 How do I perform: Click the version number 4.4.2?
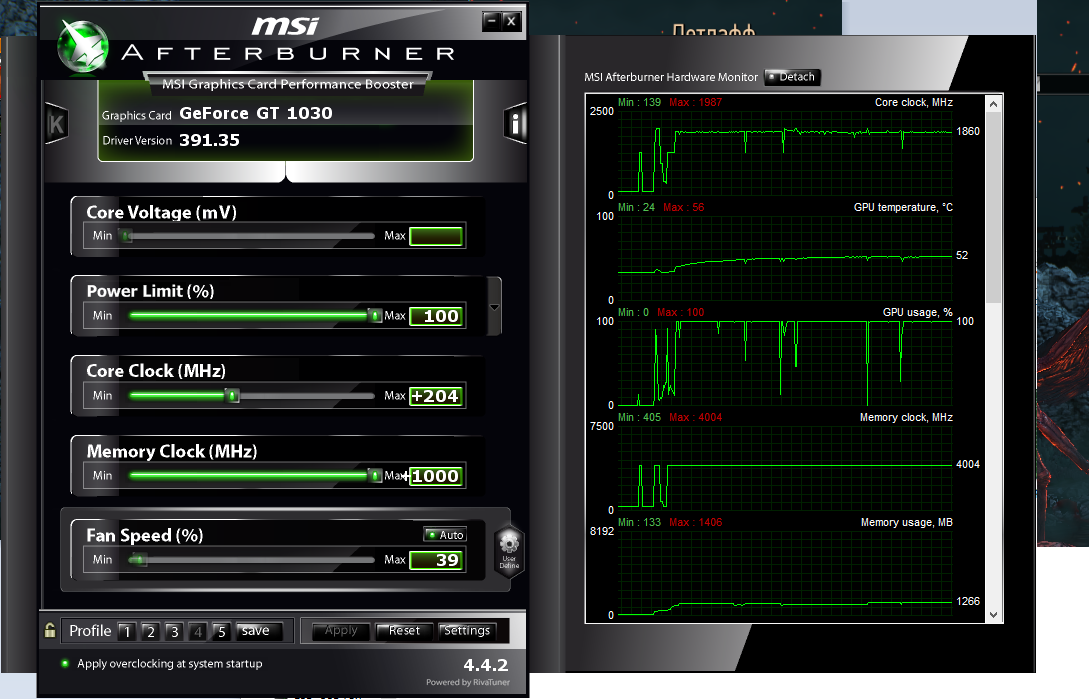point(485,666)
